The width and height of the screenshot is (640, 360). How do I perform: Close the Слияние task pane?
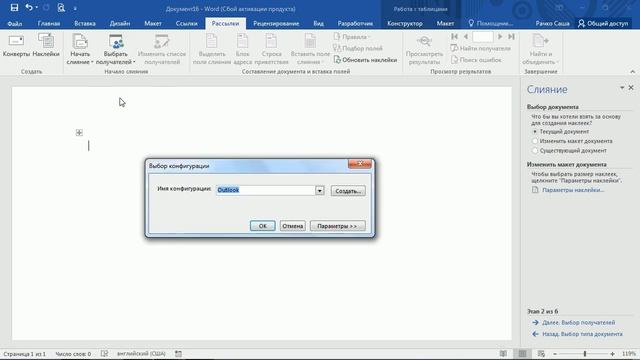pyautogui.click(x=631, y=88)
